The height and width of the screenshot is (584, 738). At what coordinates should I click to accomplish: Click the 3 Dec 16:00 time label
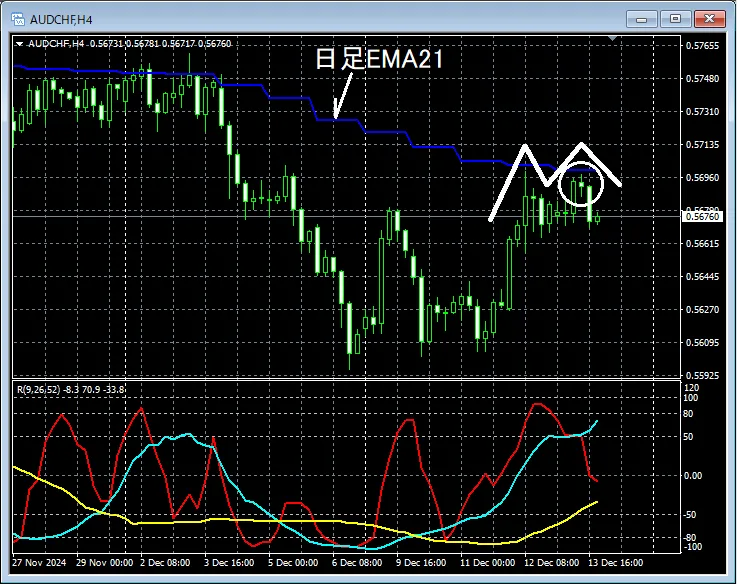(229, 563)
